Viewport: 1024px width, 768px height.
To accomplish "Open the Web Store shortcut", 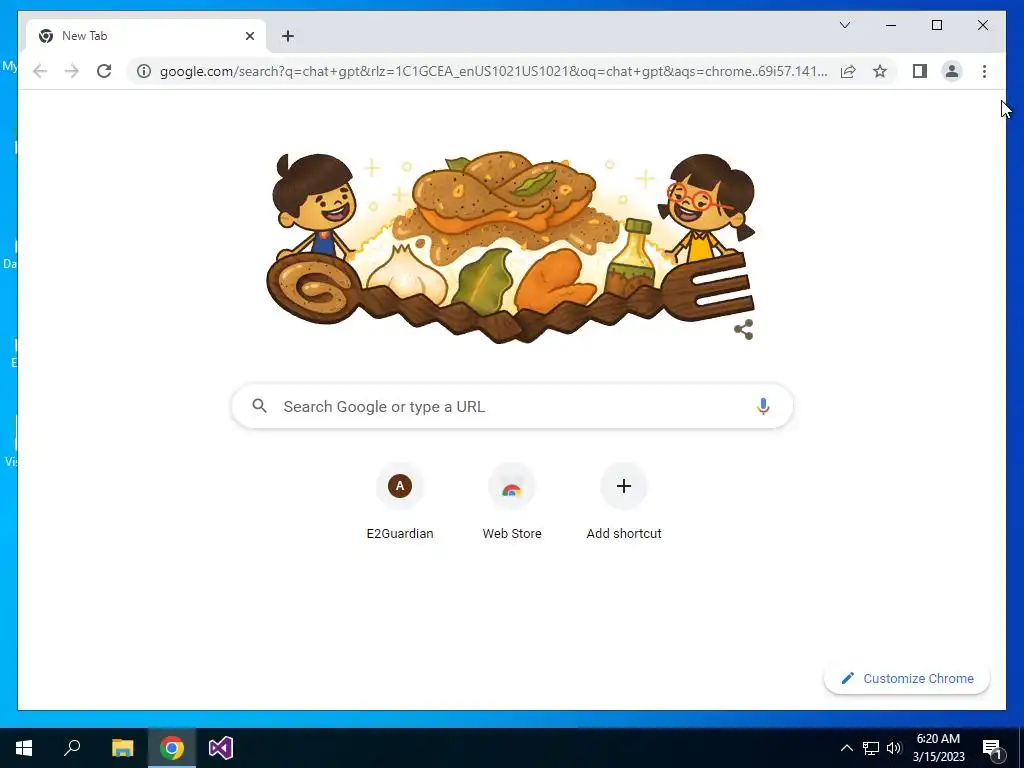I will click(512, 502).
